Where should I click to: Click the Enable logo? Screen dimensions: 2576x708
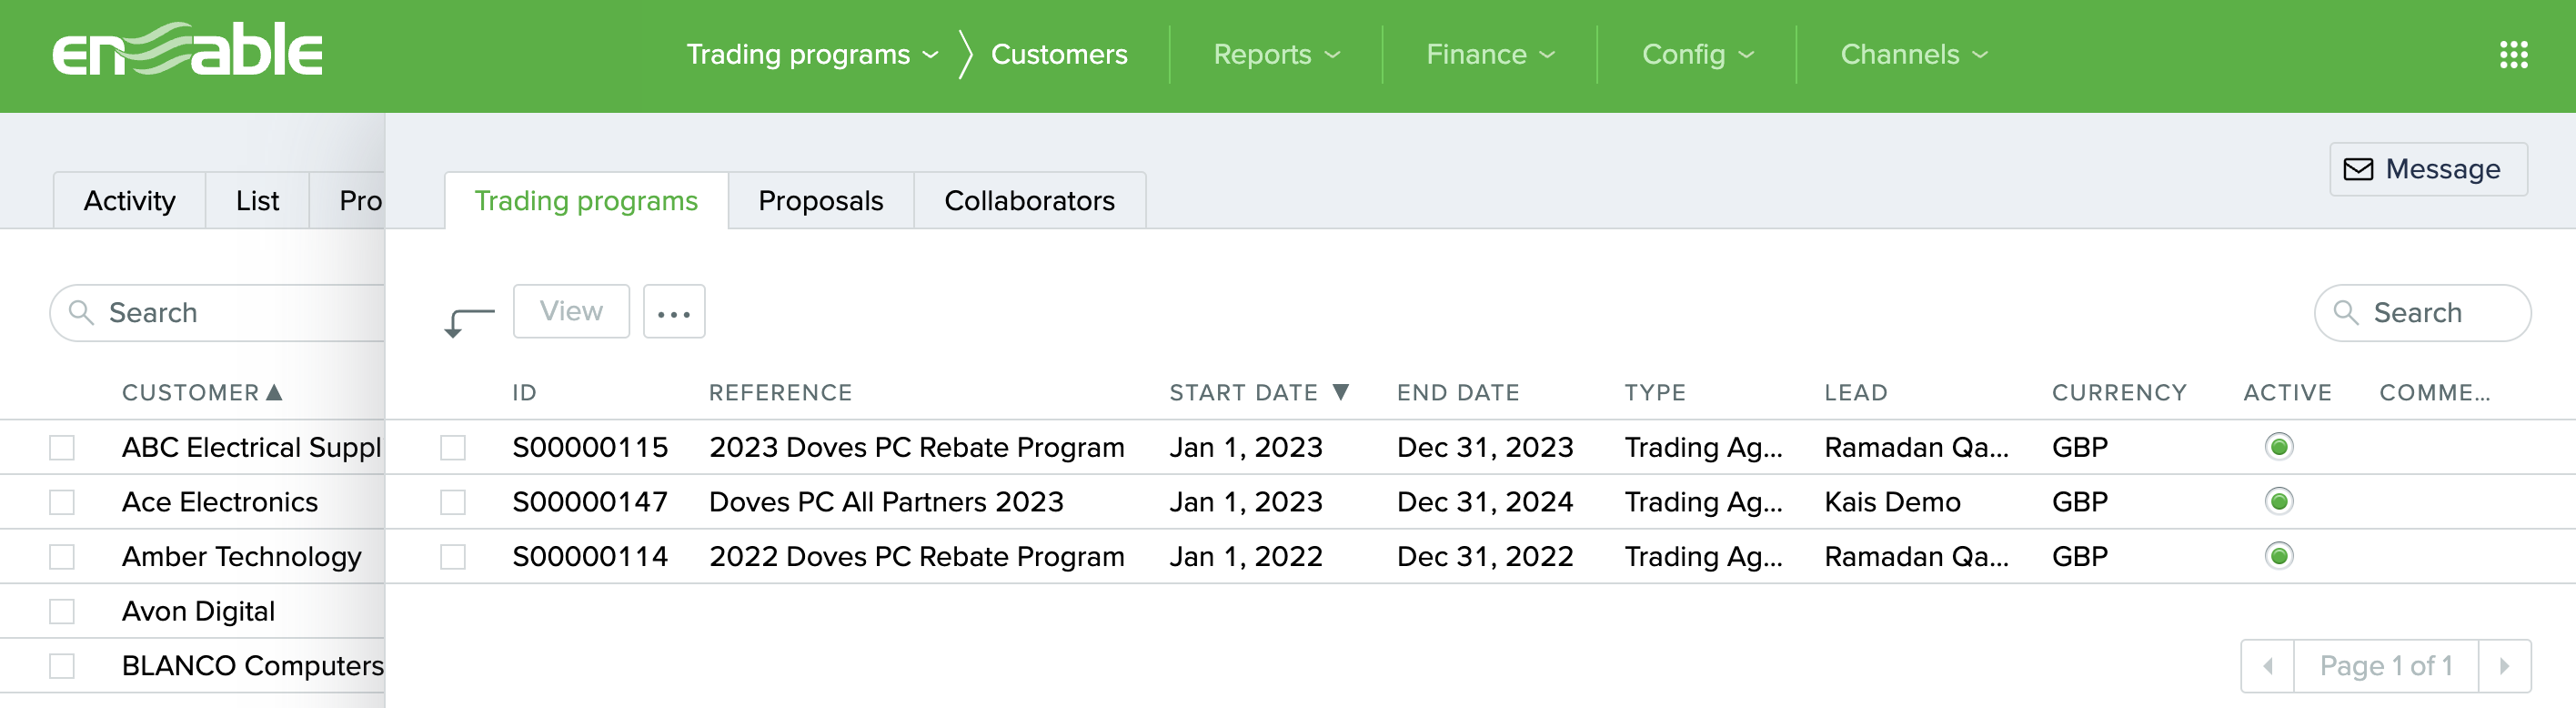pyautogui.click(x=187, y=50)
